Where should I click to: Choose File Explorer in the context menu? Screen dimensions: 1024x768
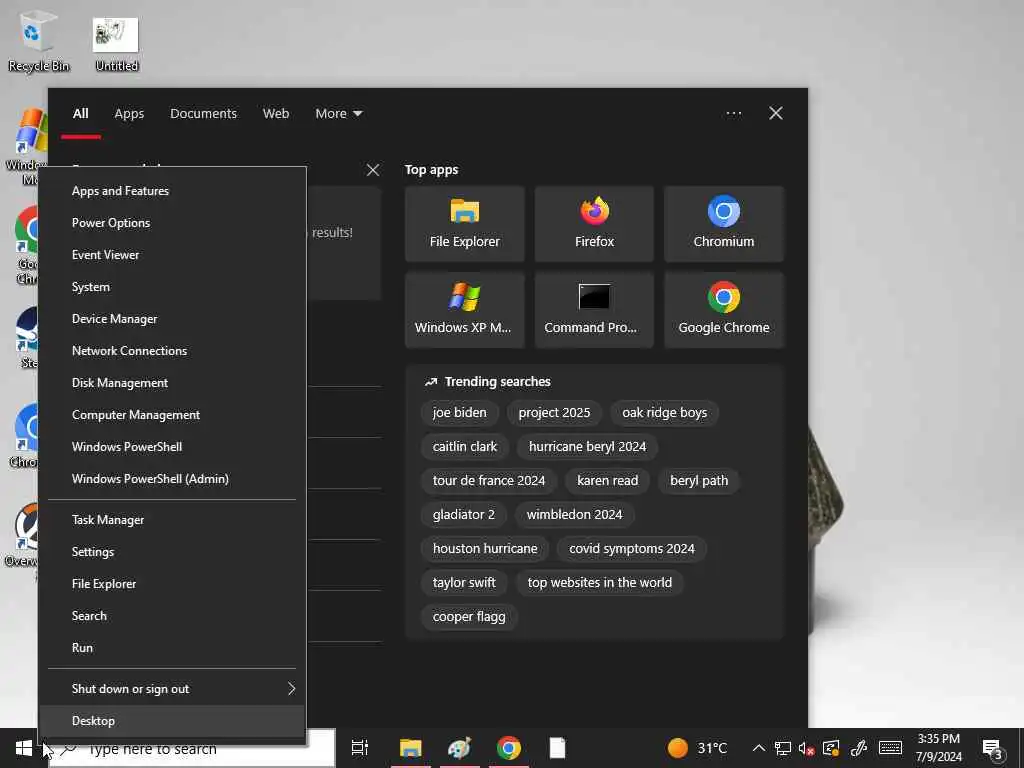click(172, 584)
